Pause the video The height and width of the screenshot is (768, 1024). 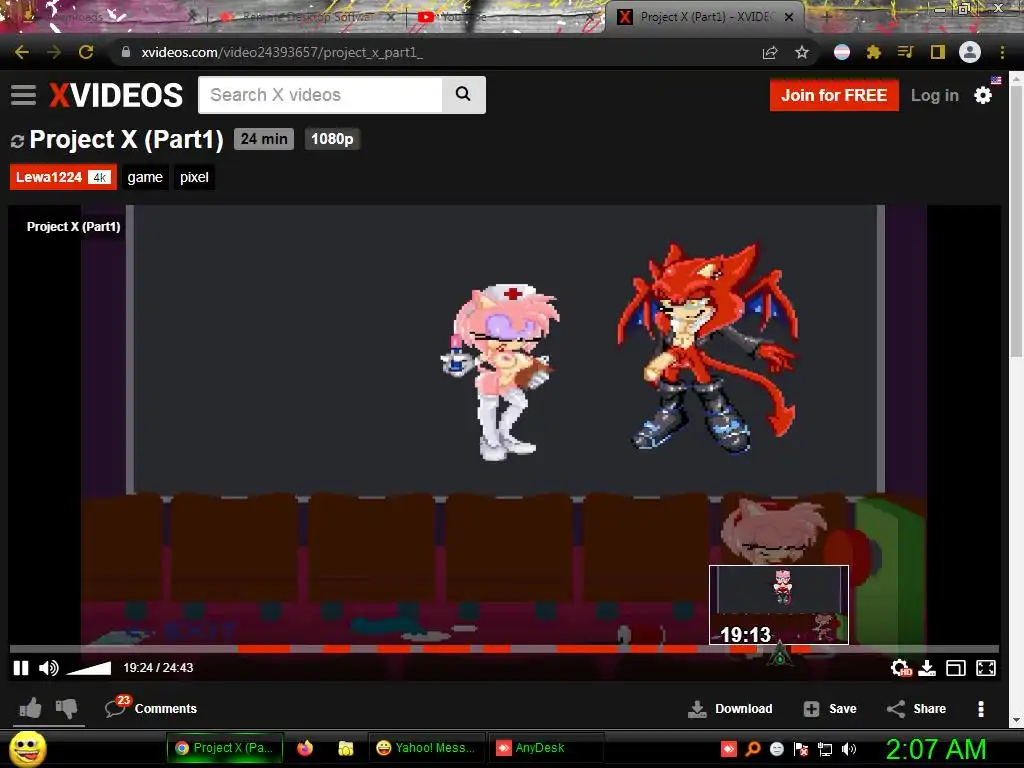21,667
